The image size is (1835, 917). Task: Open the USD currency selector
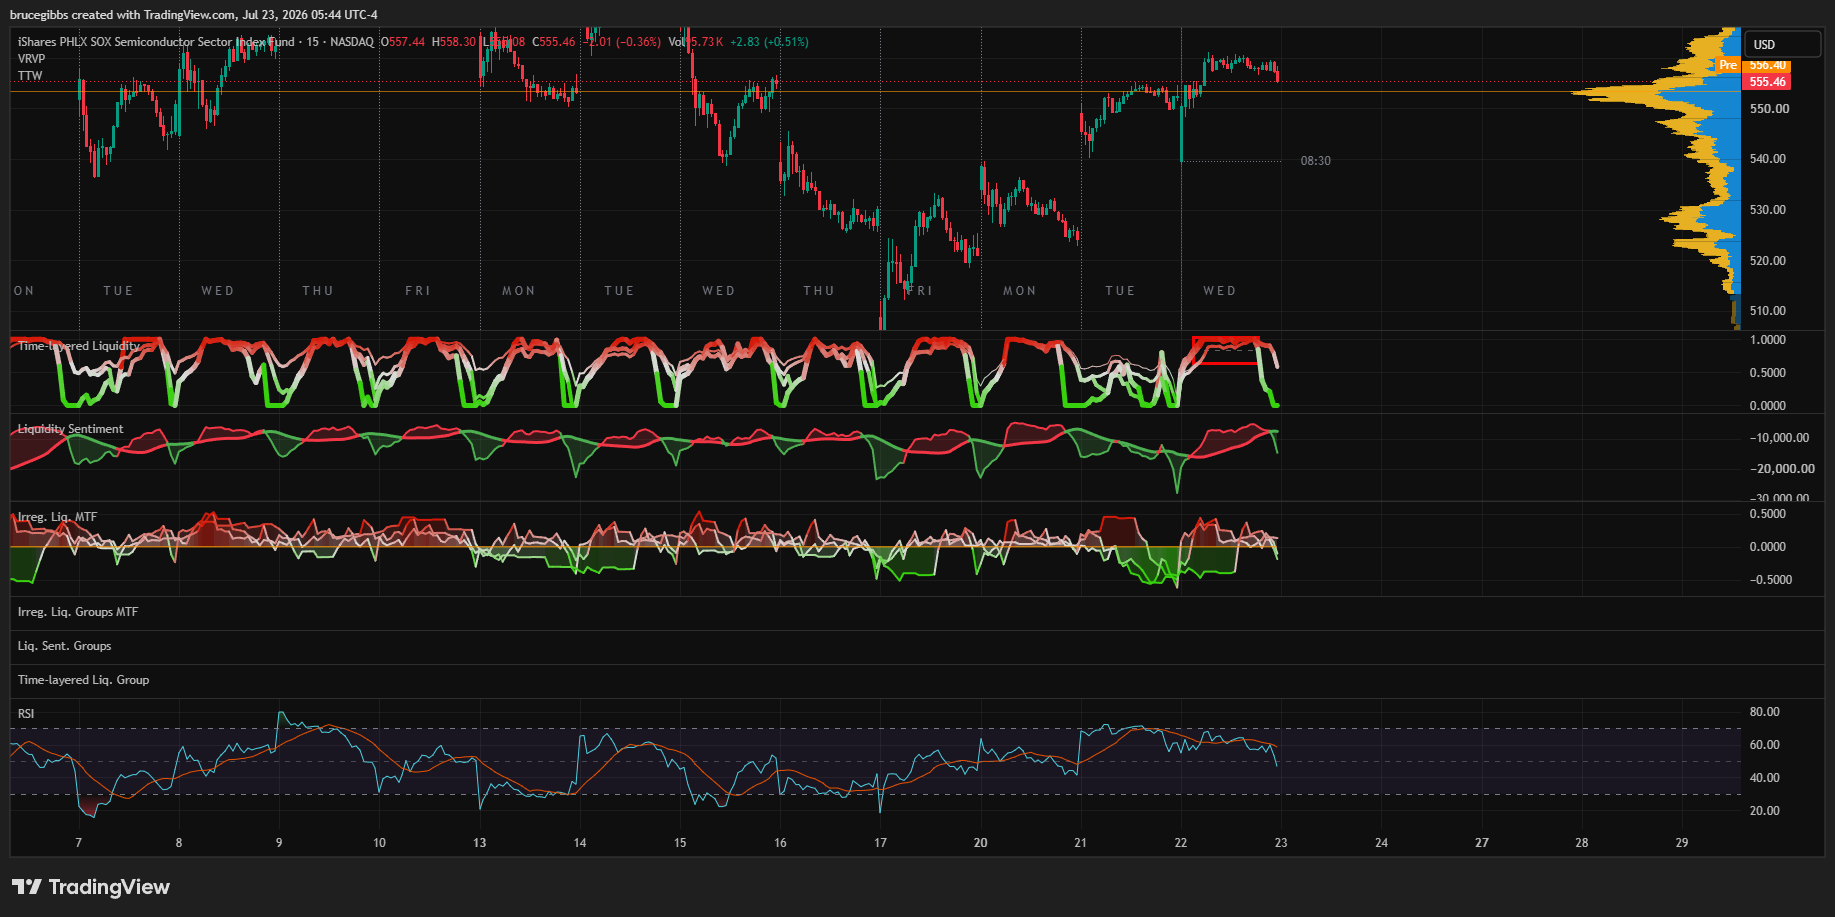tap(1783, 44)
